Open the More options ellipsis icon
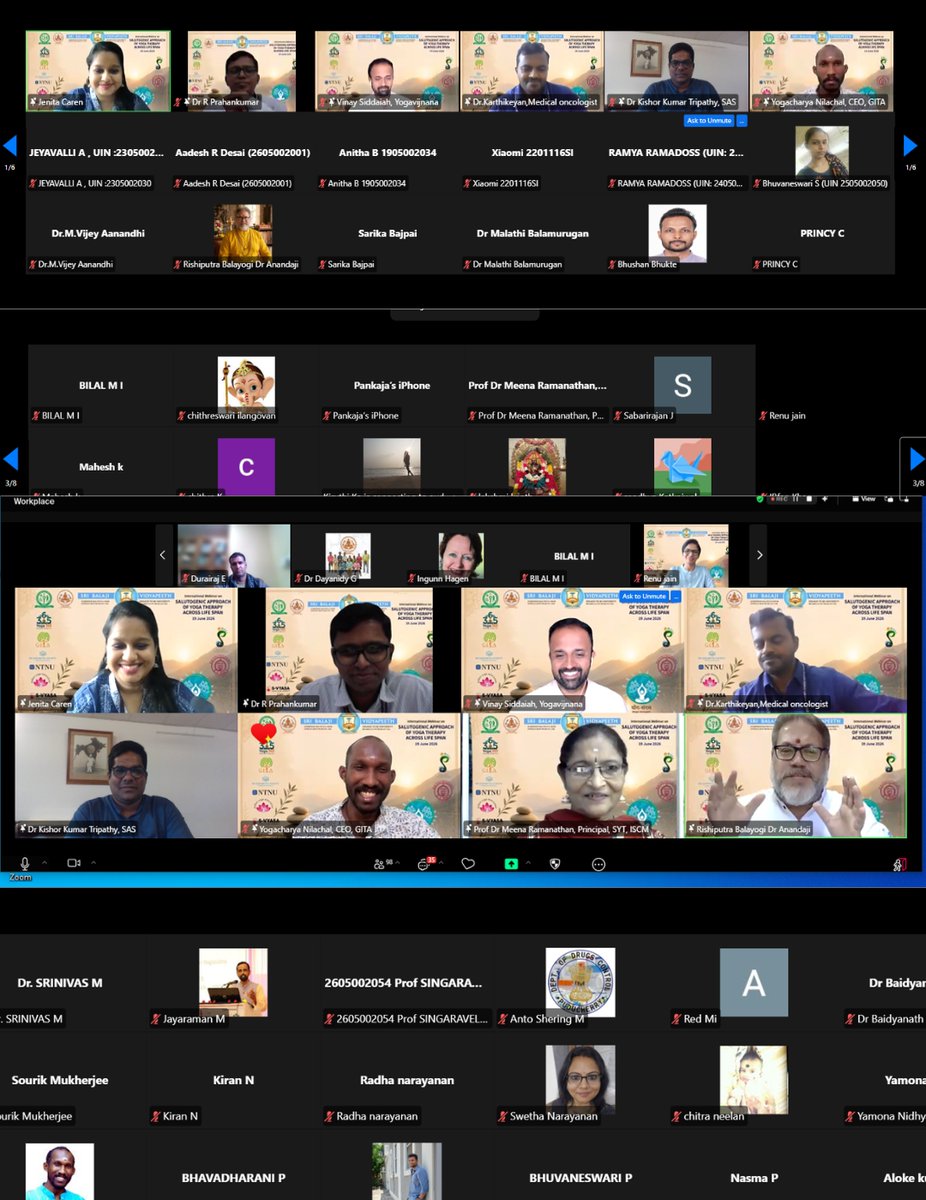Image resolution: width=926 pixels, height=1200 pixels. pos(599,863)
